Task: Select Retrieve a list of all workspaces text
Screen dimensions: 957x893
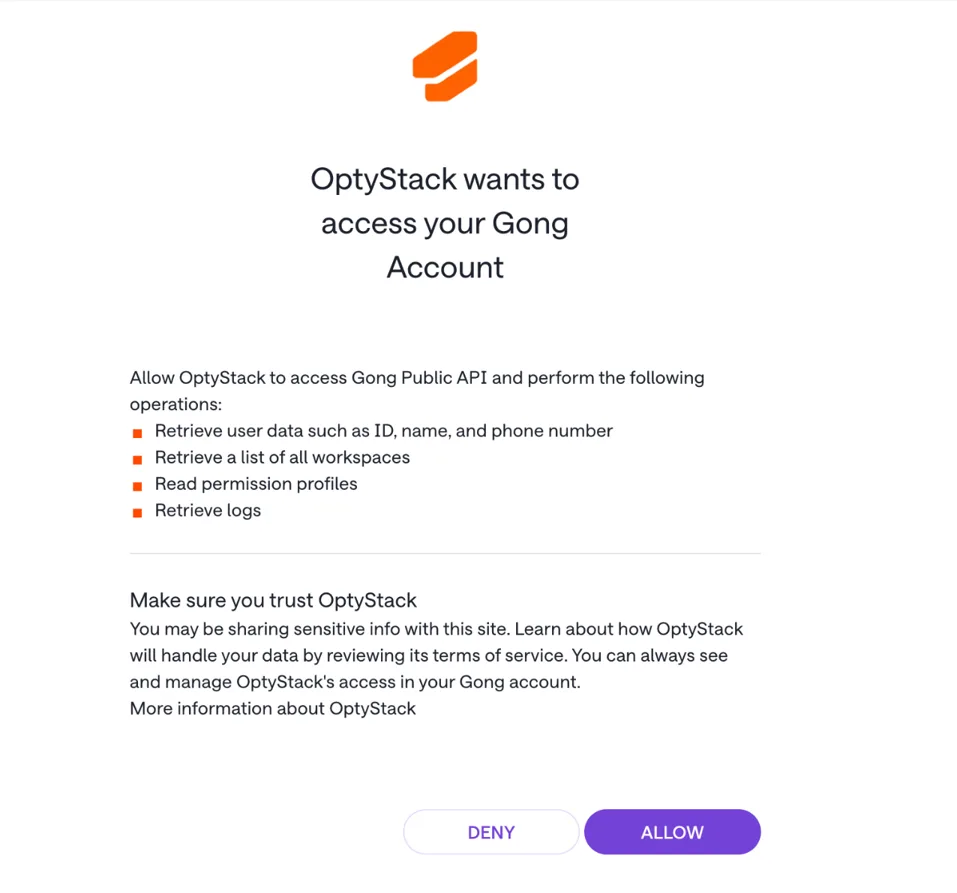Action: [282, 457]
